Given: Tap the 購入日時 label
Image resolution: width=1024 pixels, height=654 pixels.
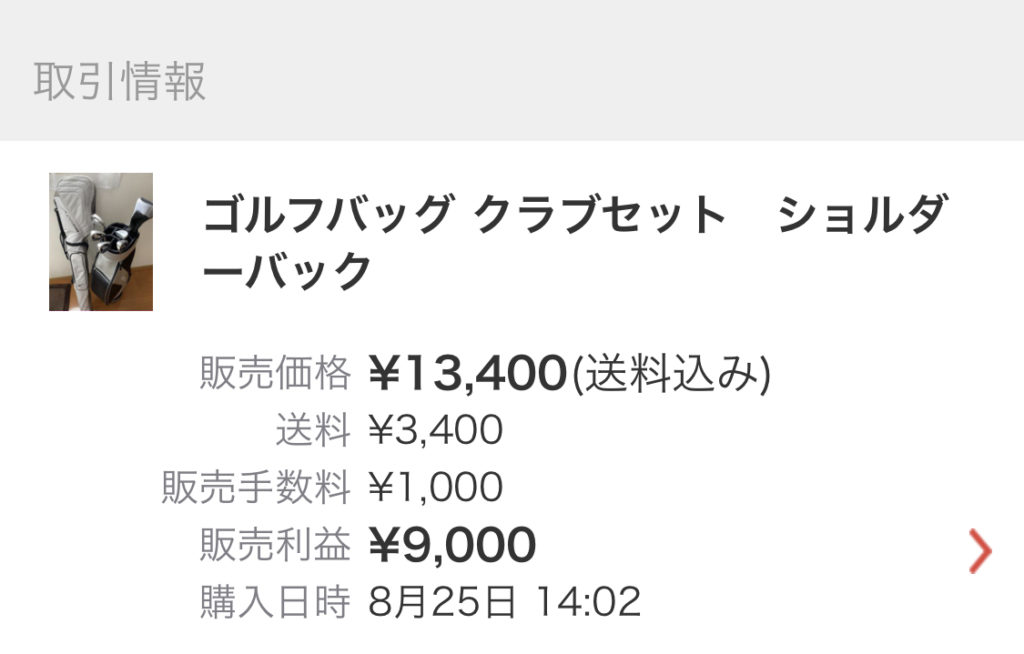Looking at the screenshot, I should pyautogui.click(x=276, y=602).
